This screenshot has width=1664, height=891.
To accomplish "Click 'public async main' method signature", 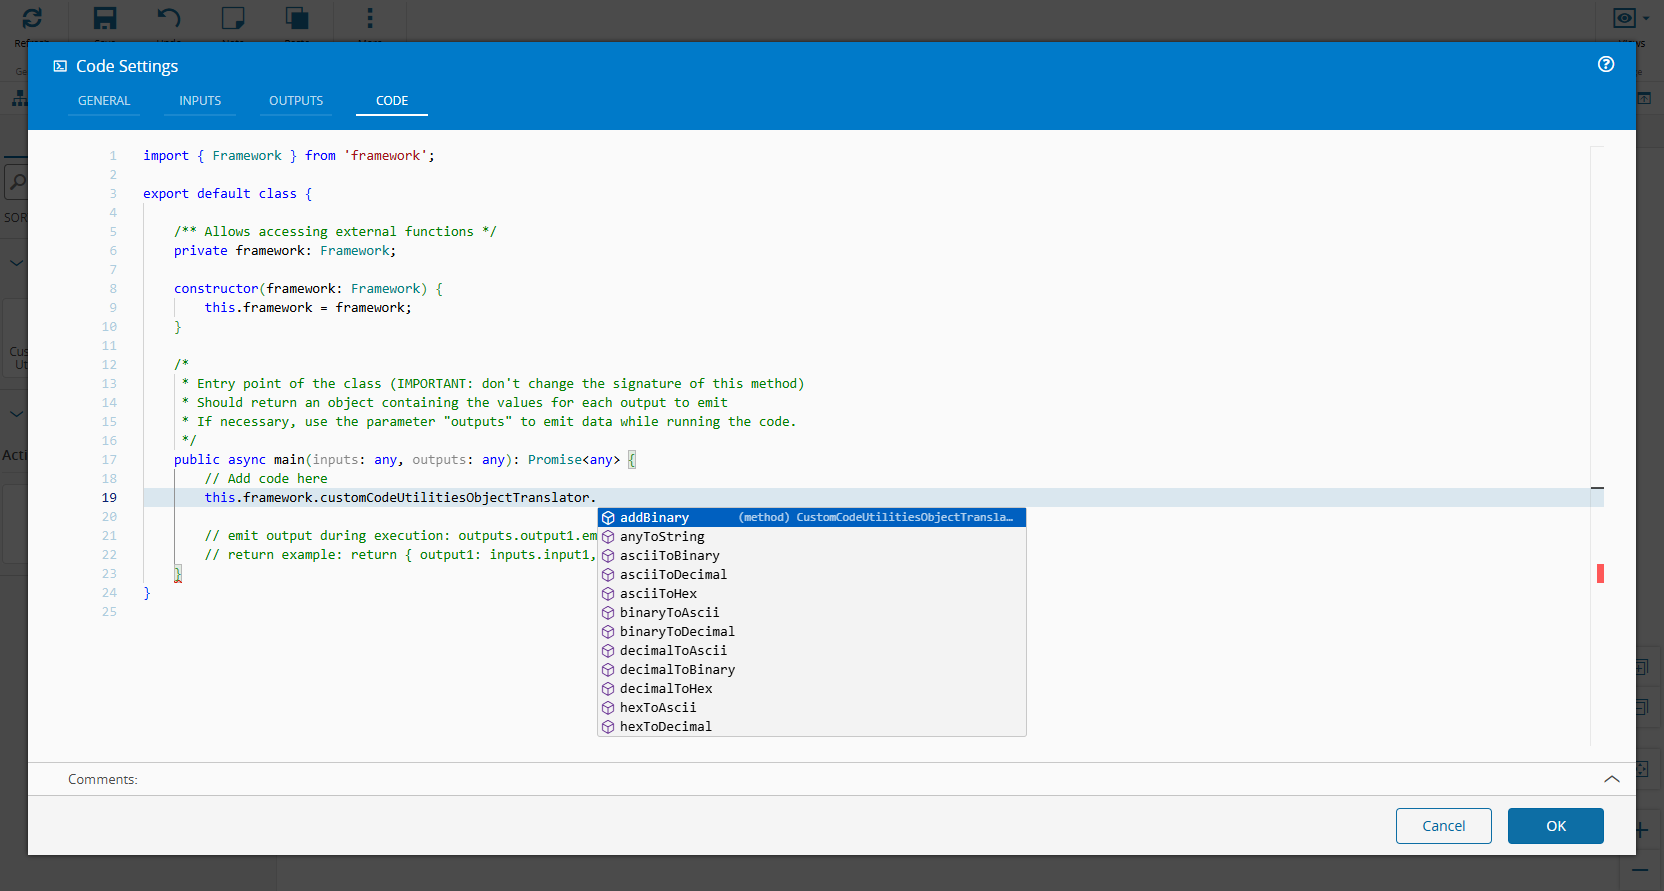I will (405, 460).
